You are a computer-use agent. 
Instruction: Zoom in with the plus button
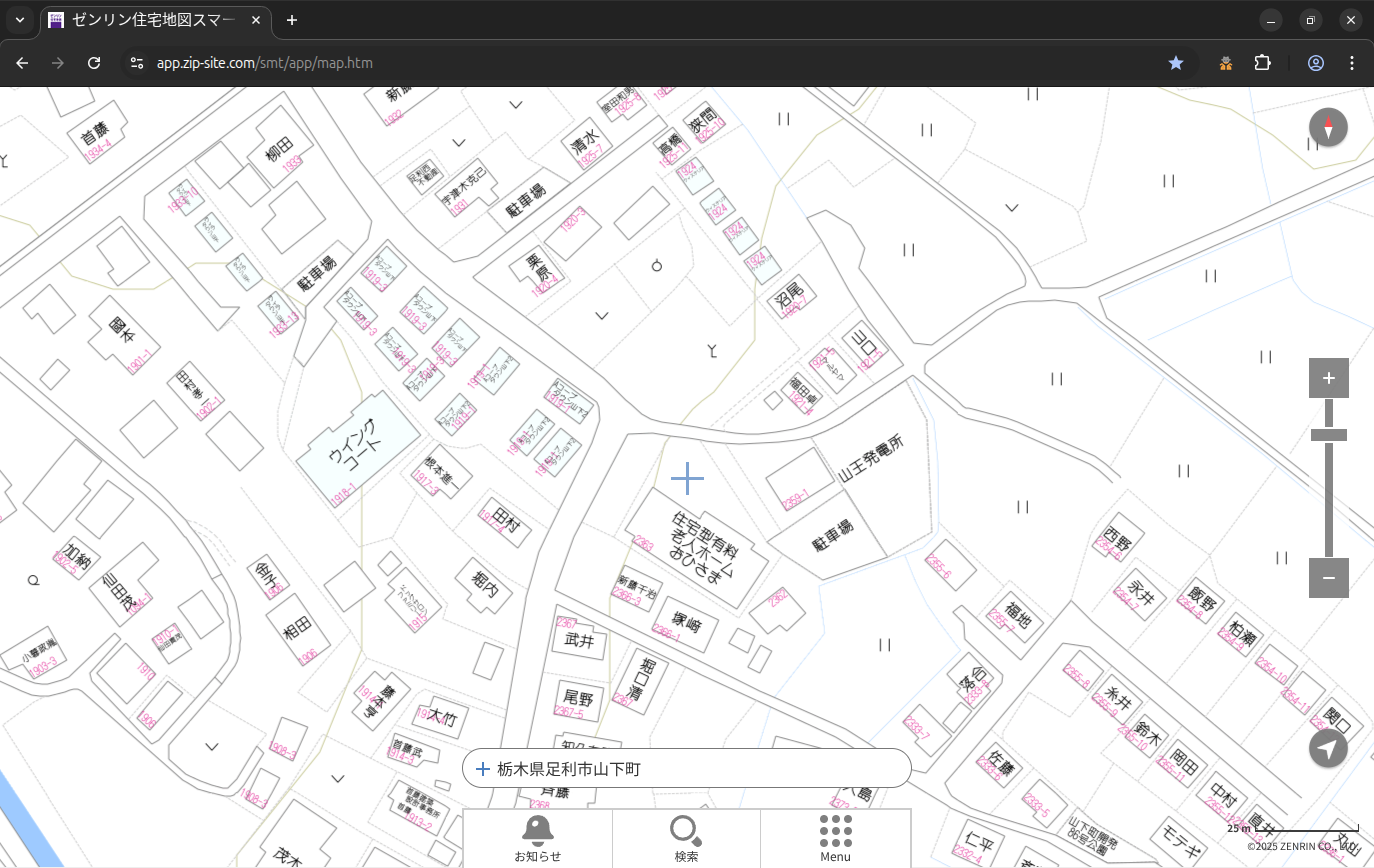1328,378
